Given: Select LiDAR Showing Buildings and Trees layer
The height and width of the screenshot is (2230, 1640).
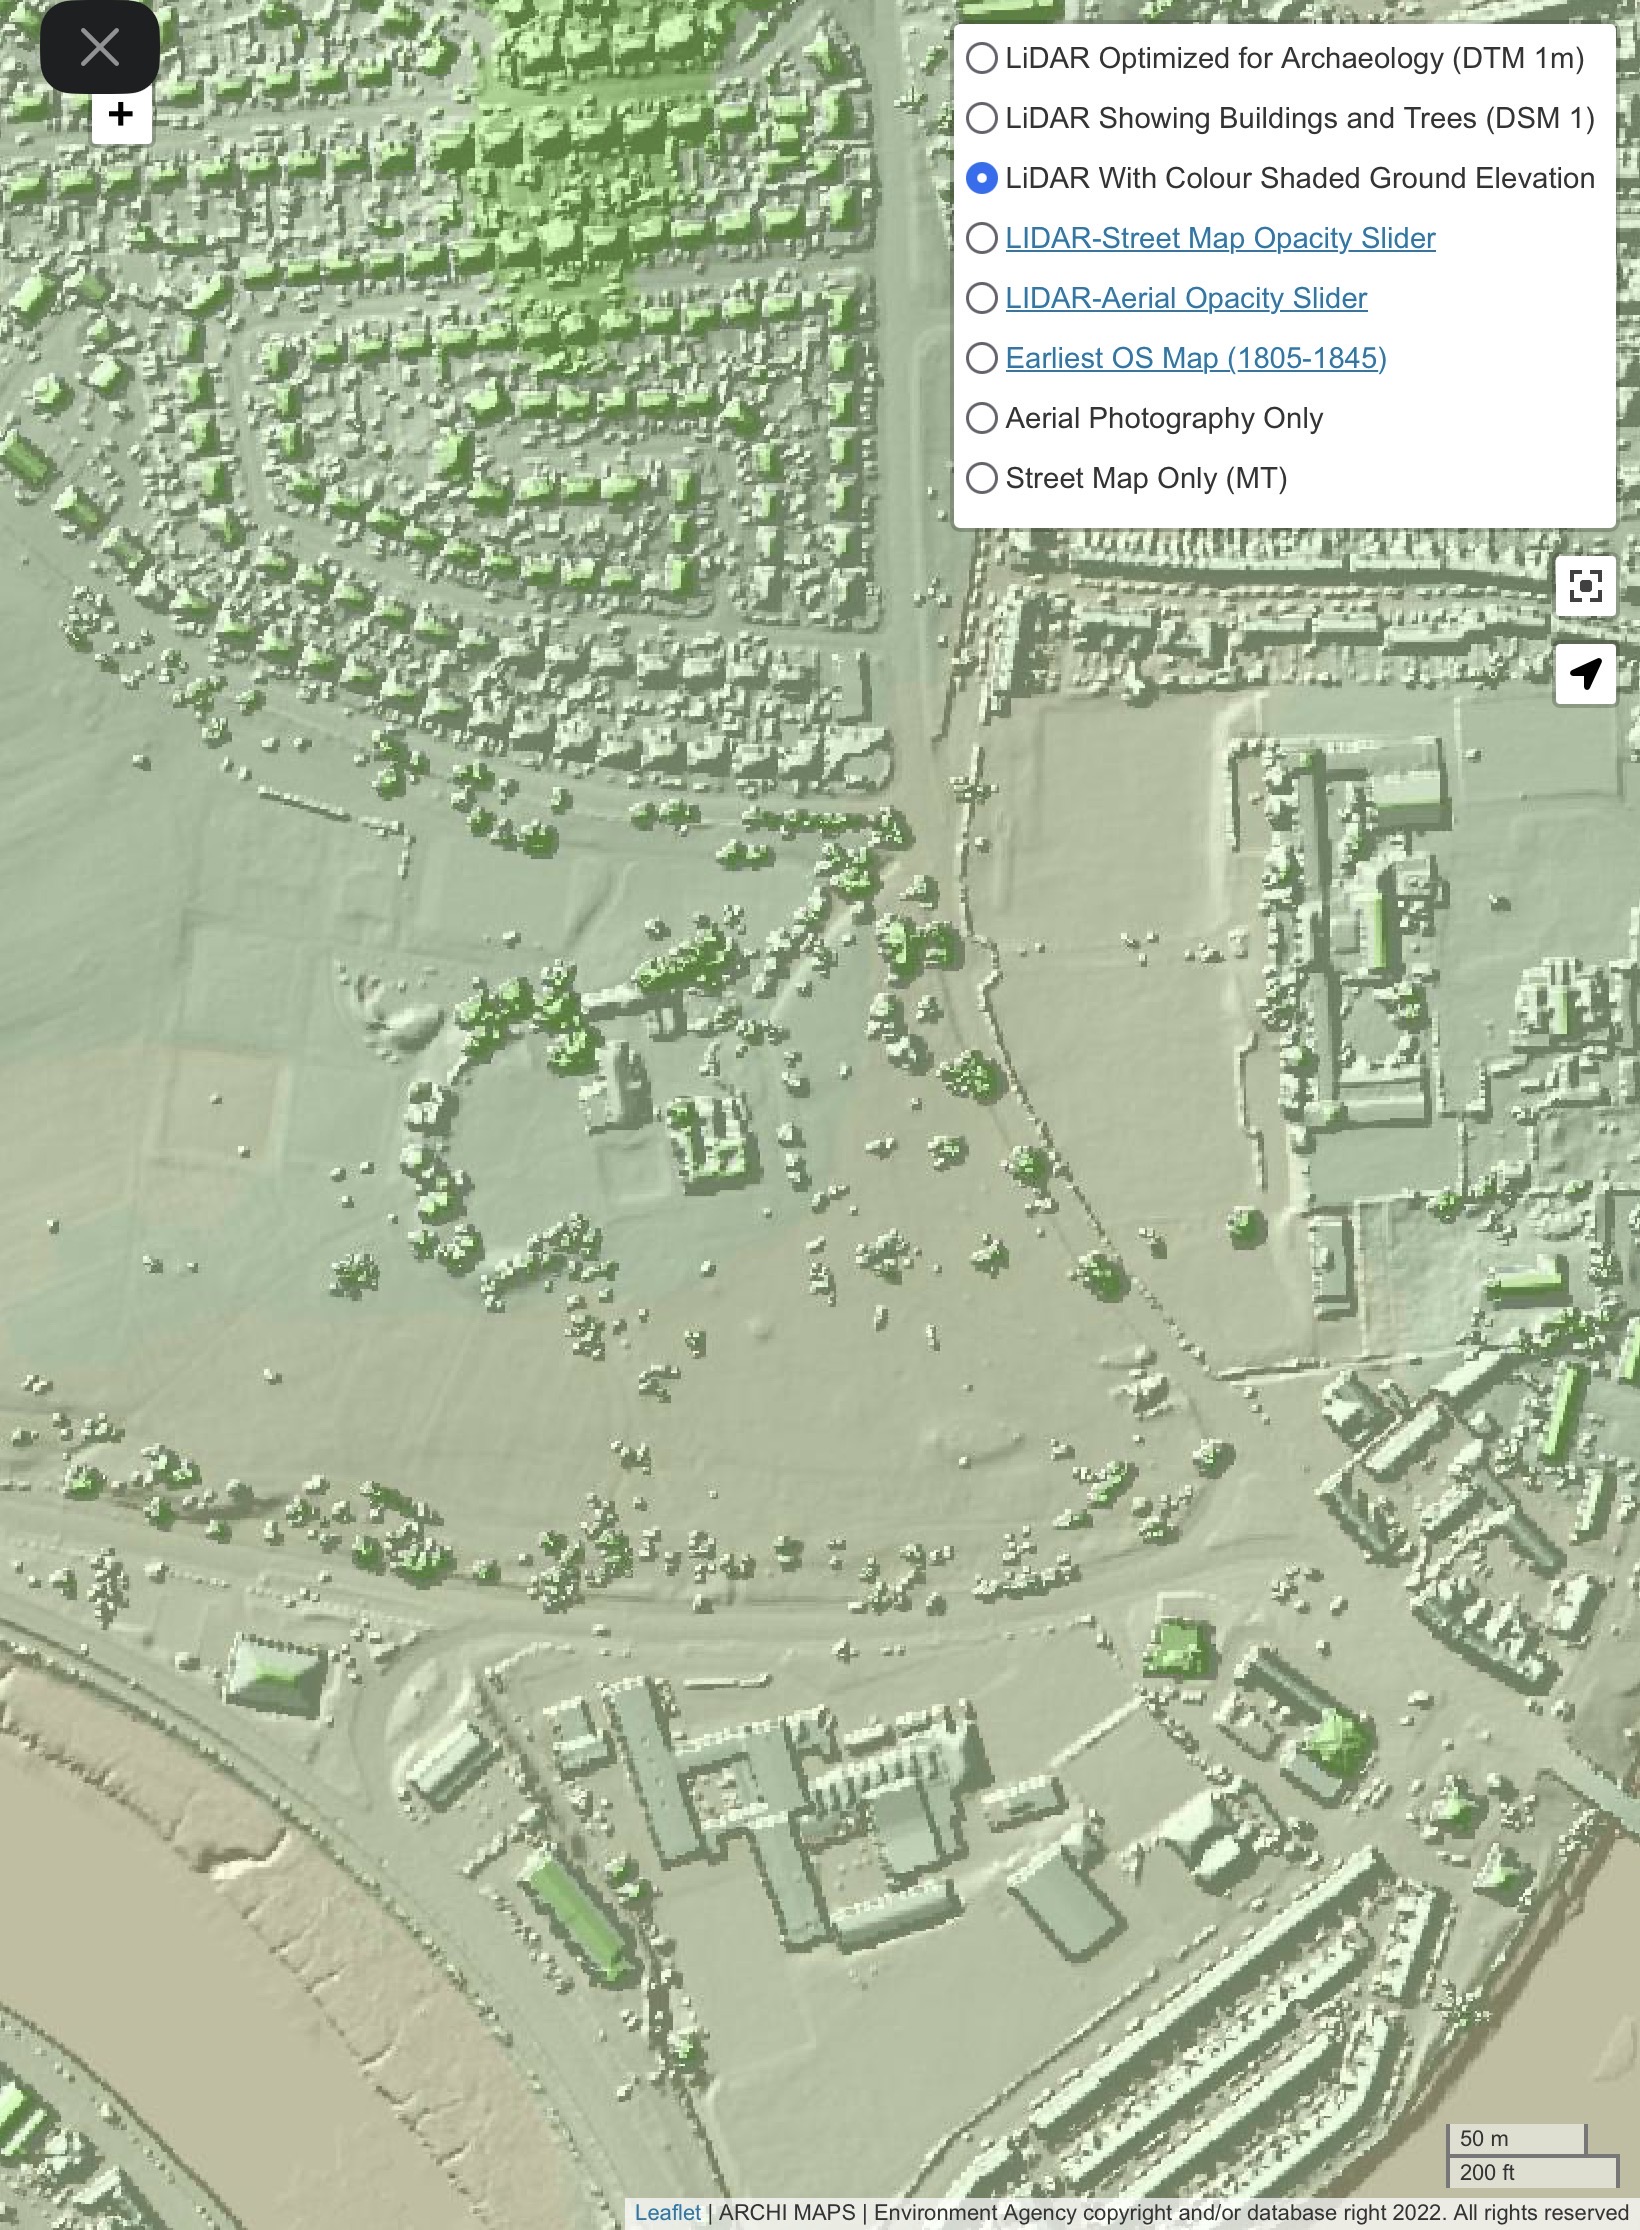Looking at the screenshot, I should click(982, 118).
